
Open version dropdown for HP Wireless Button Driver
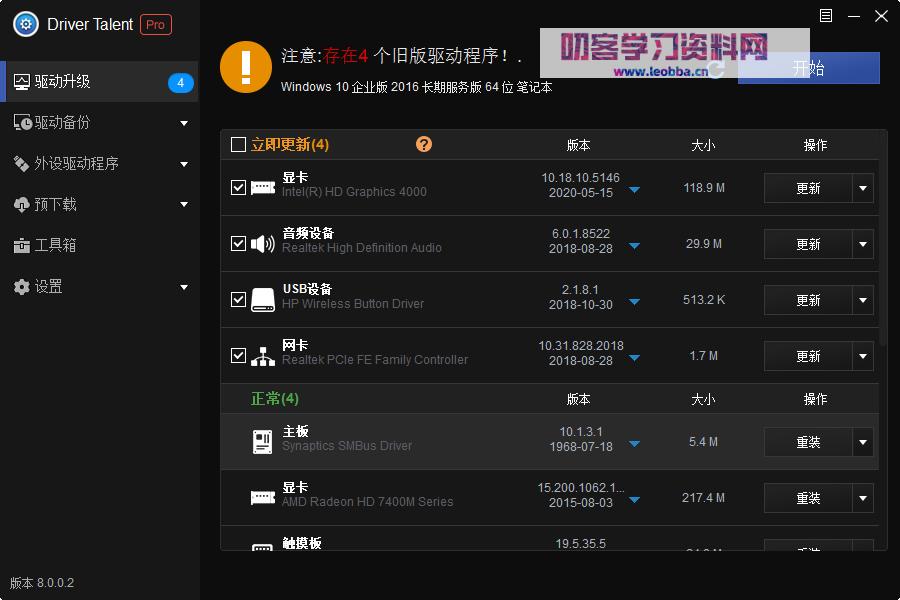(x=634, y=302)
